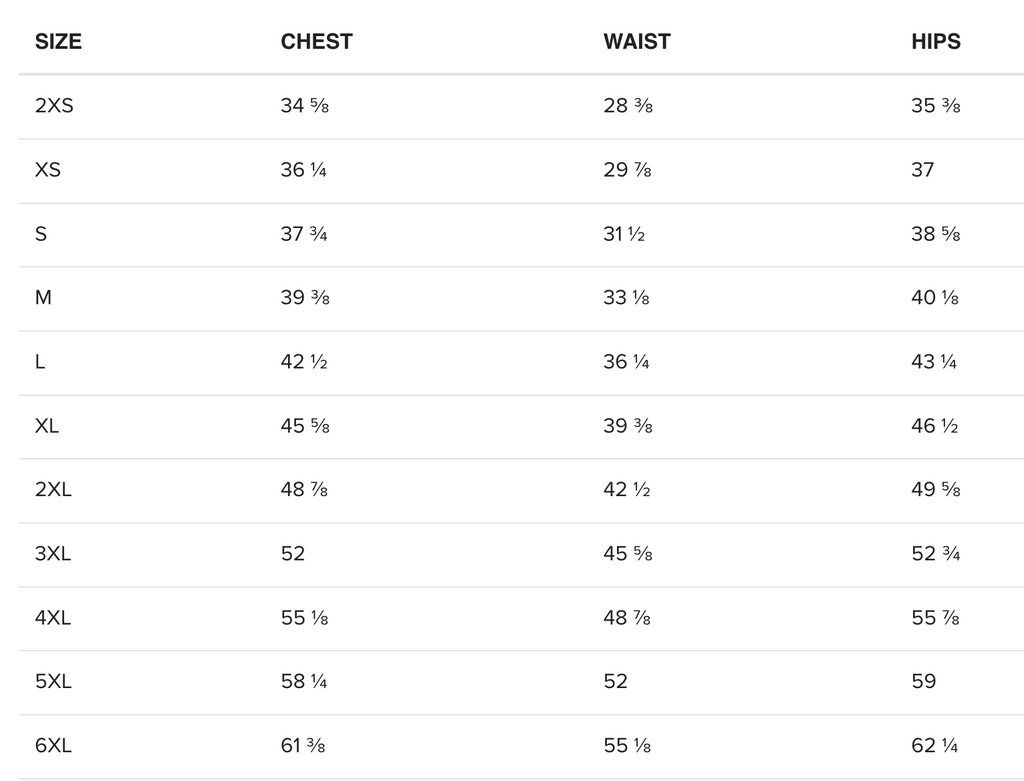
Task: Click the hips value 59 for 5XL
Action: (x=923, y=682)
